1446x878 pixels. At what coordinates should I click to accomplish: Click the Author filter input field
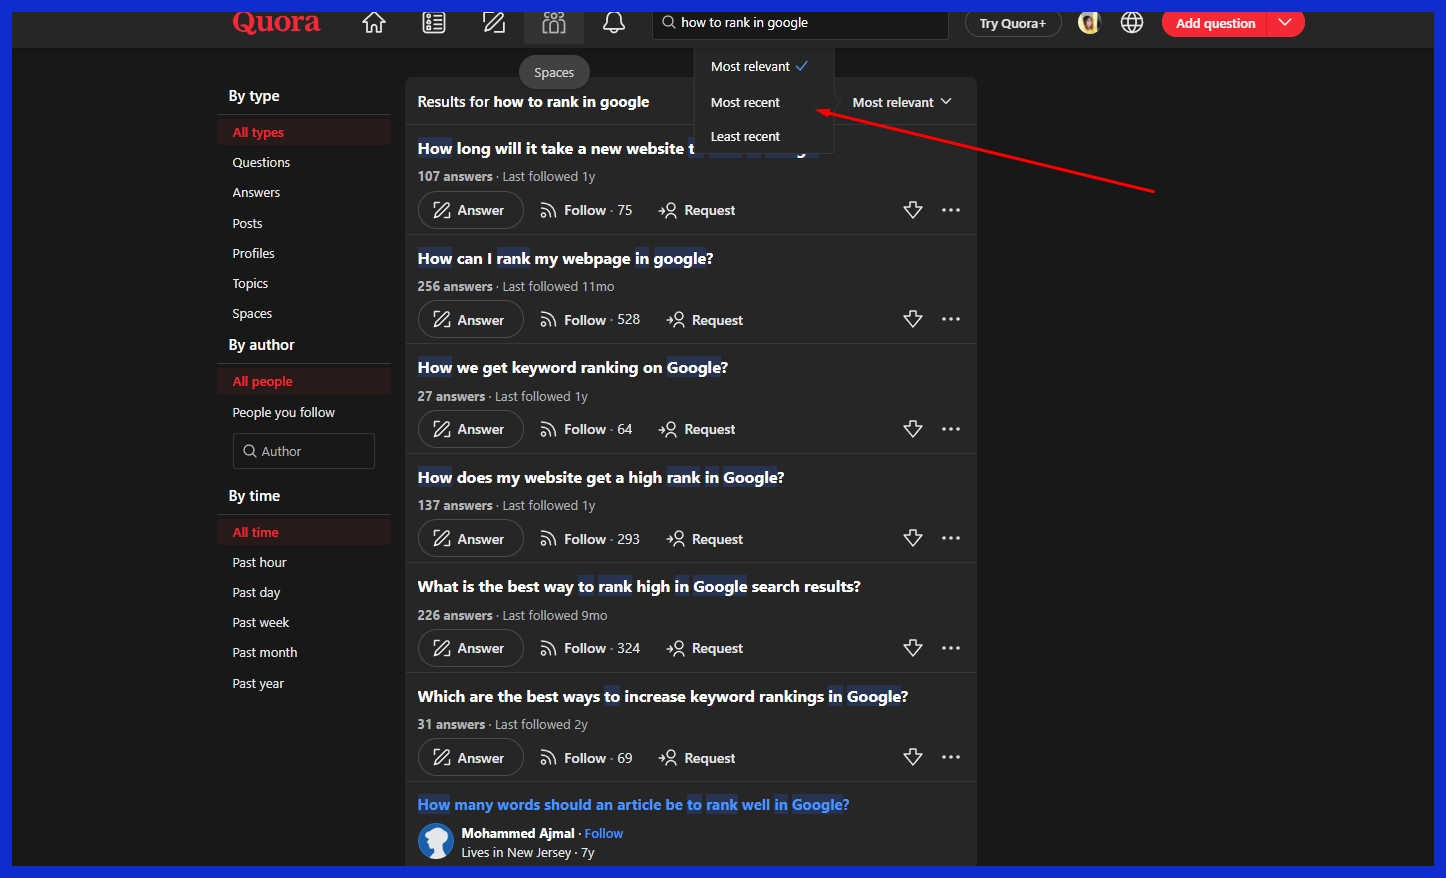point(304,451)
